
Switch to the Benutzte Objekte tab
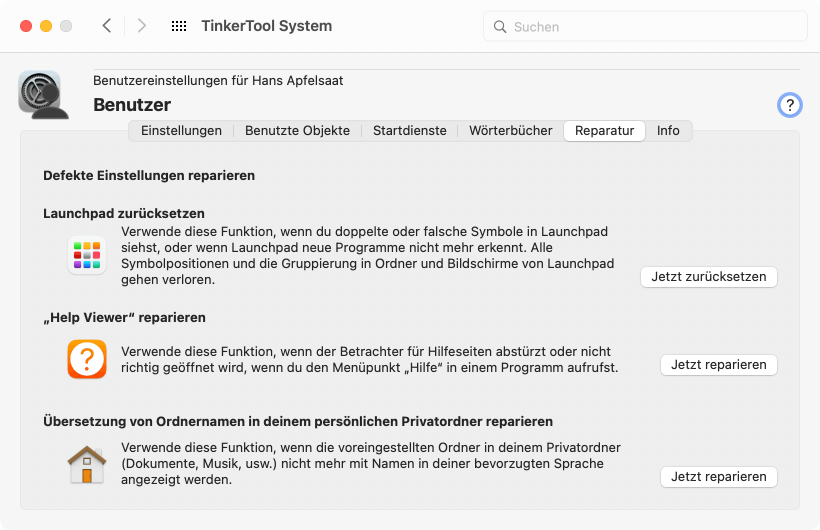298,131
